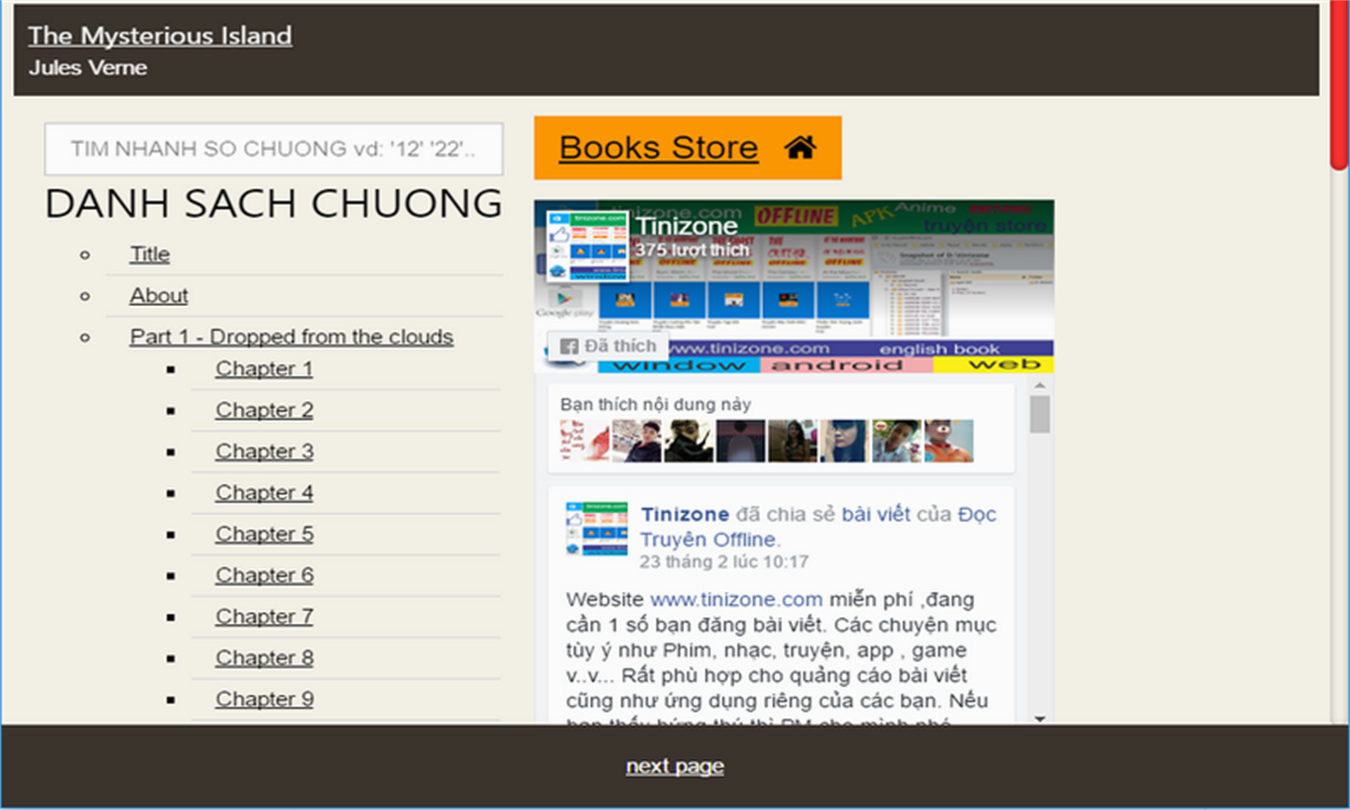Open Part 1 - Dropped from the clouds
Image resolution: width=1350 pixels, height=810 pixels.
(291, 337)
